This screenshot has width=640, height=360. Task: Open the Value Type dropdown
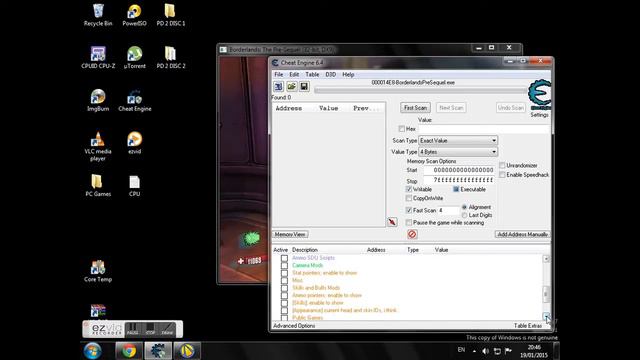(x=458, y=152)
